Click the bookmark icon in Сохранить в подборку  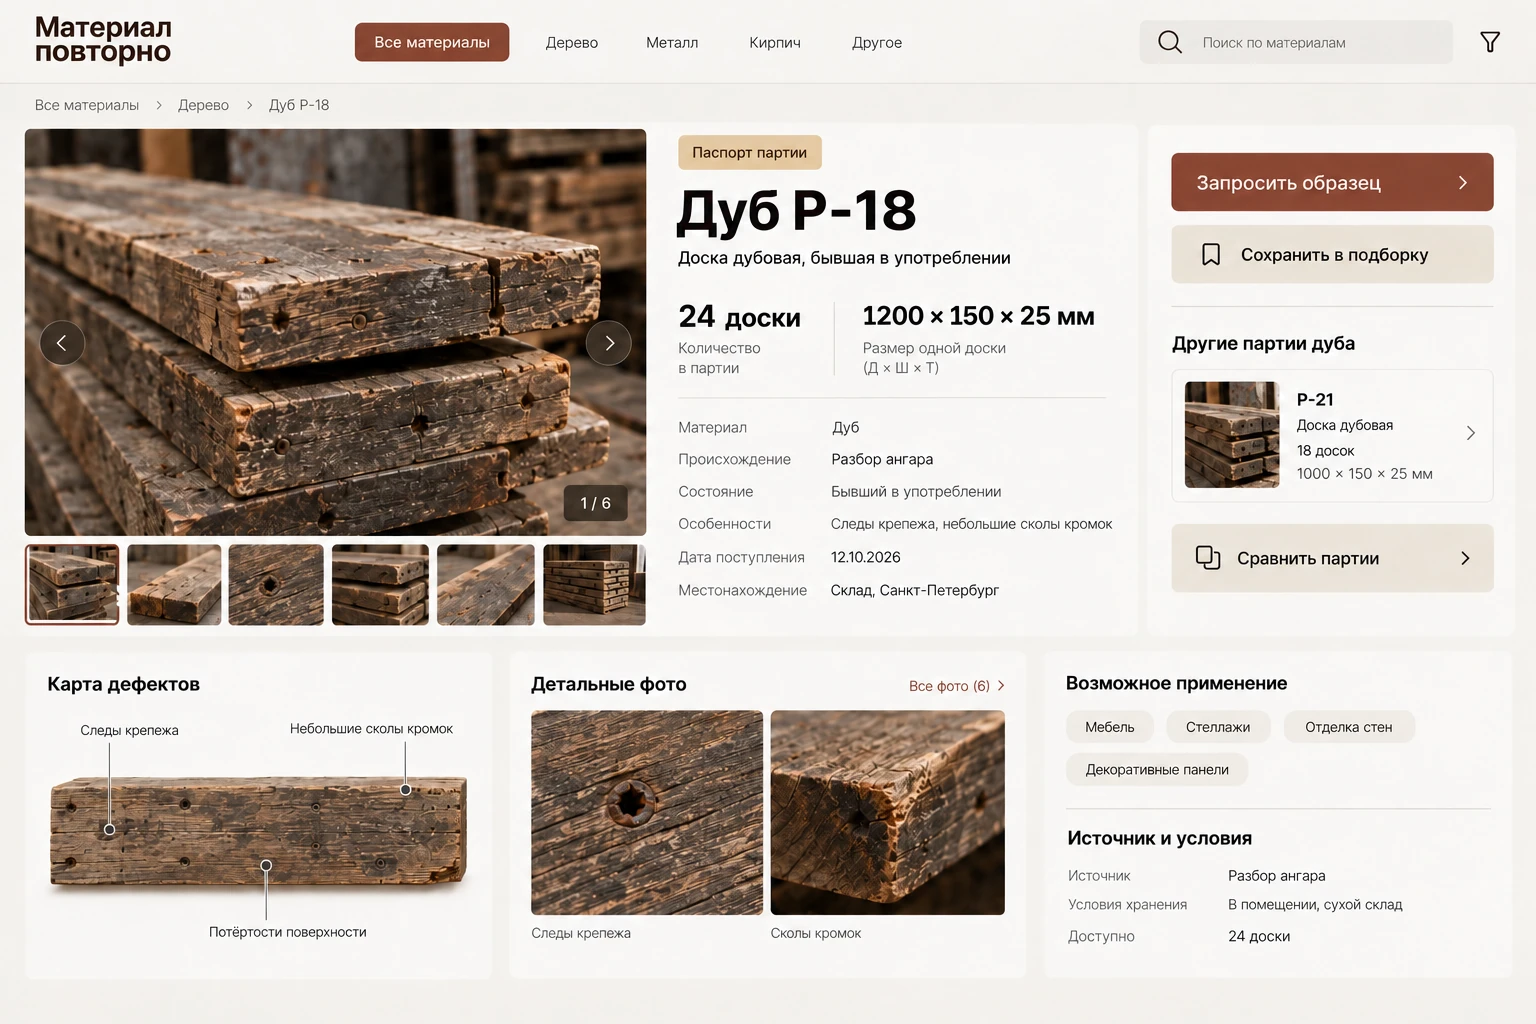coord(1211,255)
